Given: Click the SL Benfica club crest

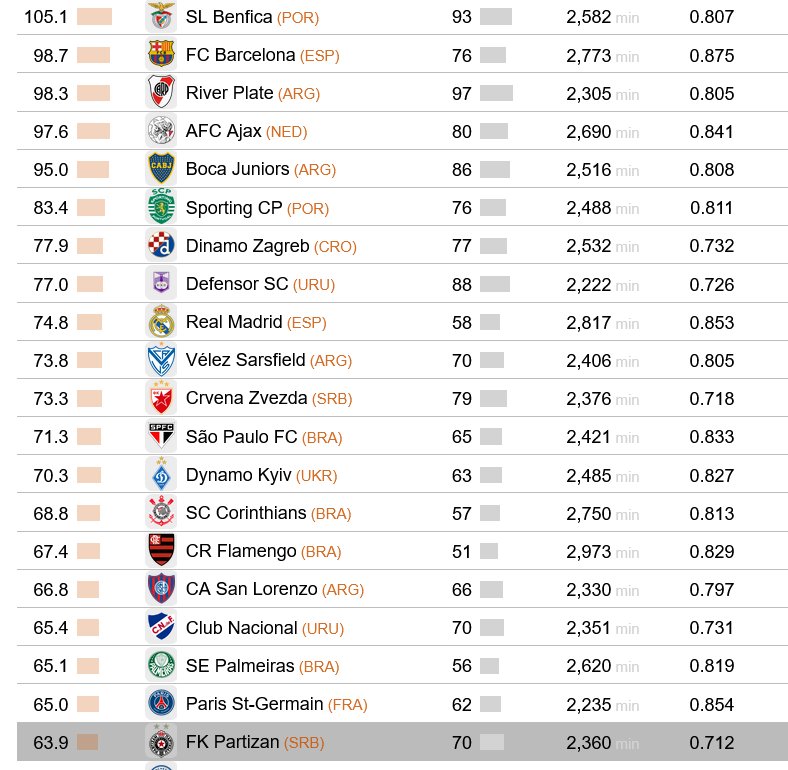Looking at the screenshot, I should coord(160,17).
